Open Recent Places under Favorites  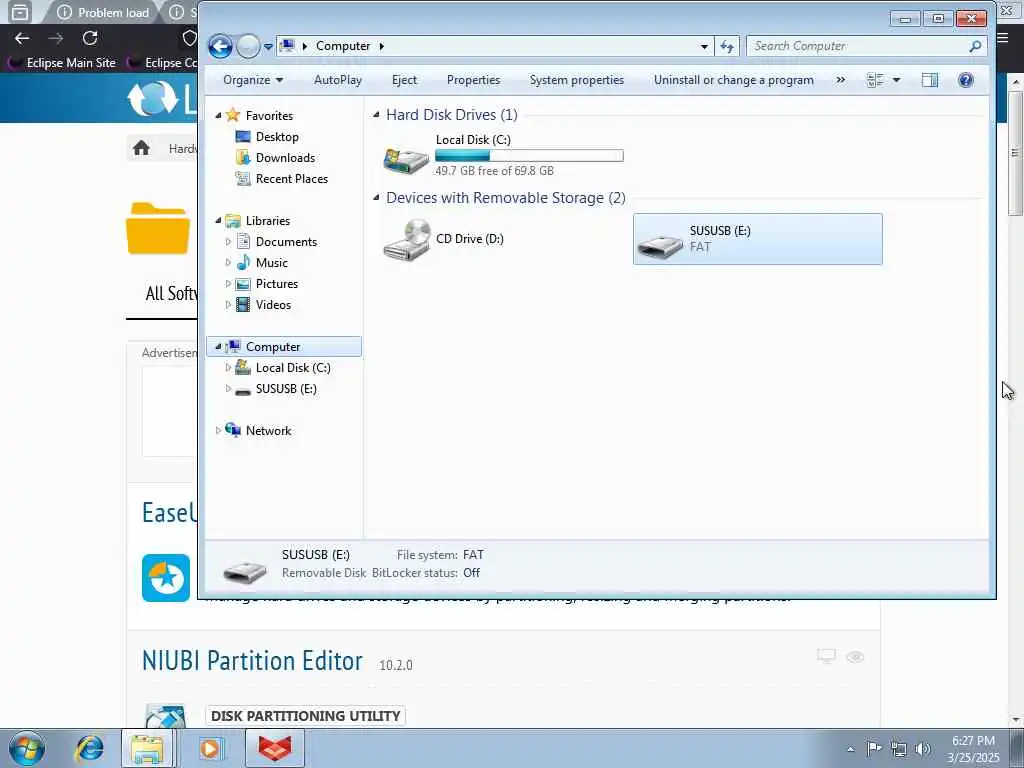tap(292, 178)
